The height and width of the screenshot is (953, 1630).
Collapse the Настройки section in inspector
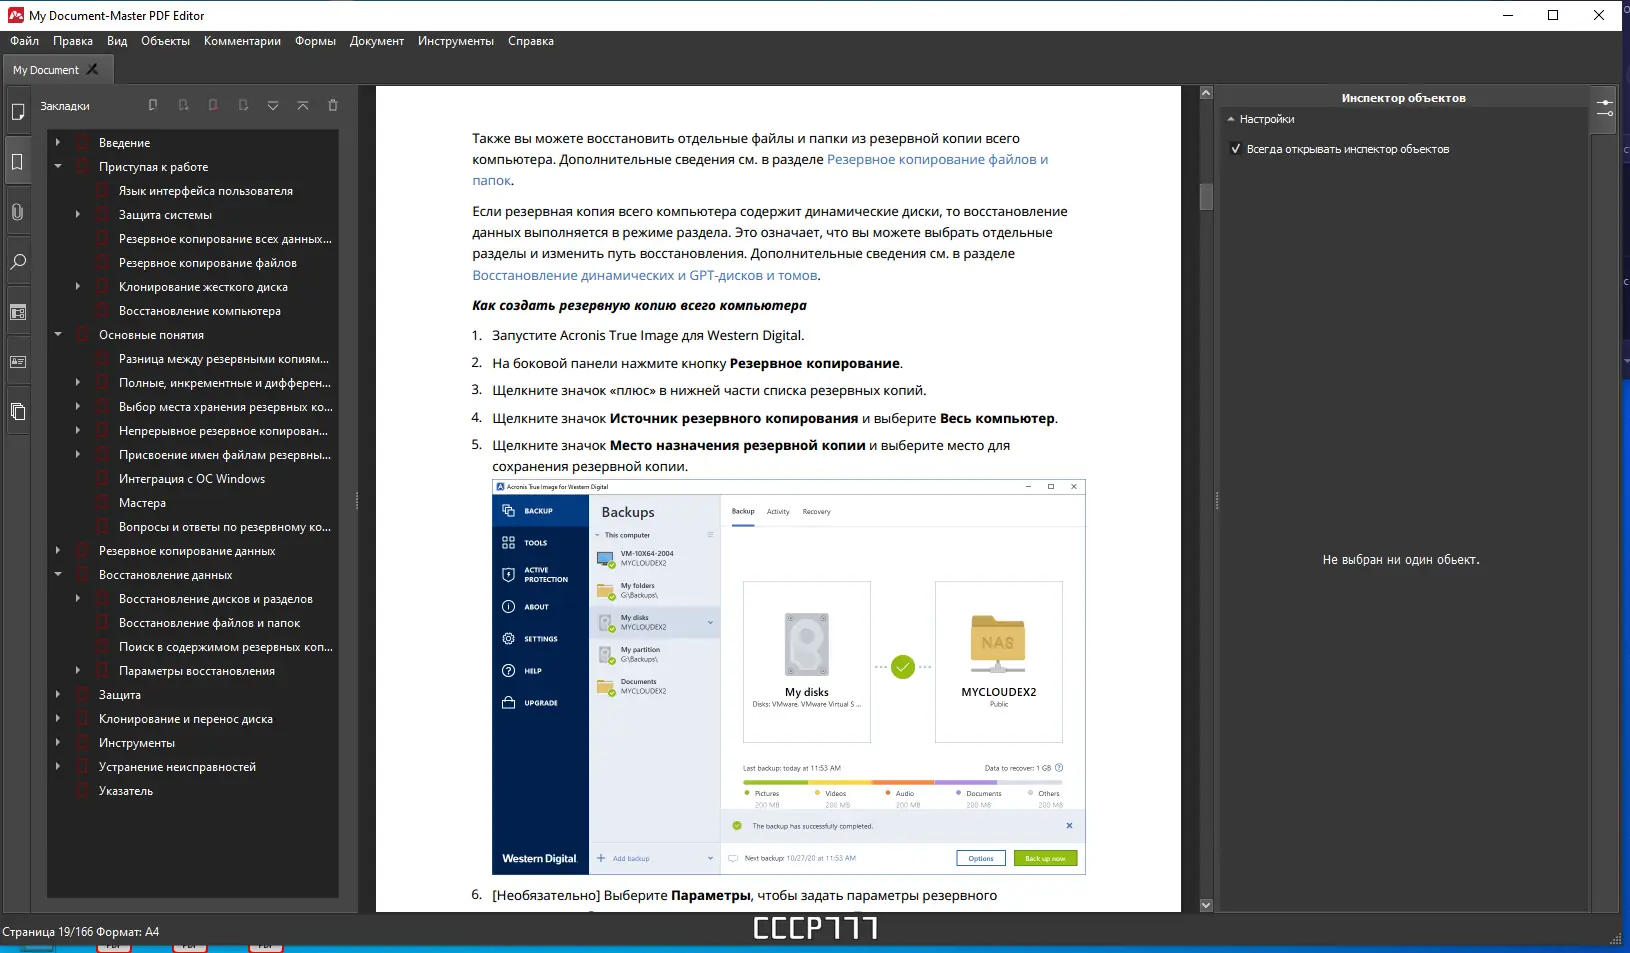(x=1231, y=119)
